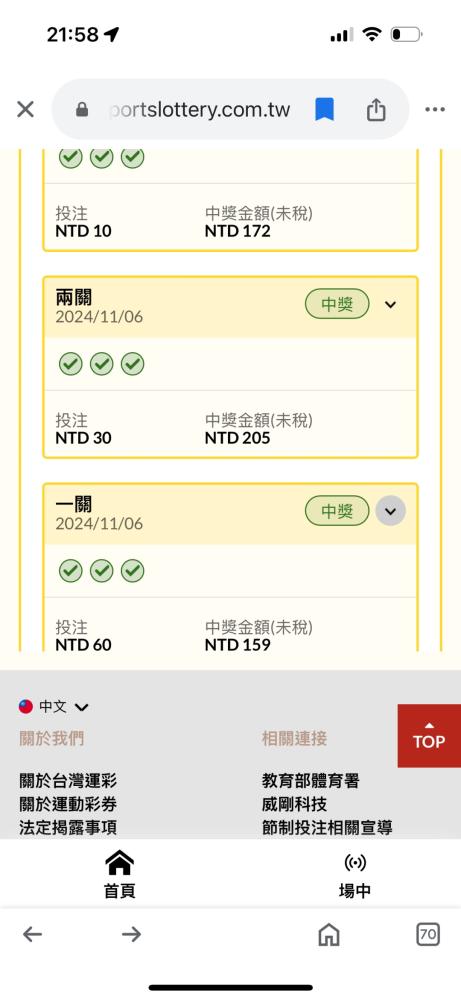Viewport: 461px width, 1000px height.
Task: Tap the blue bookmark icon in the address bar
Action: (x=325, y=110)
